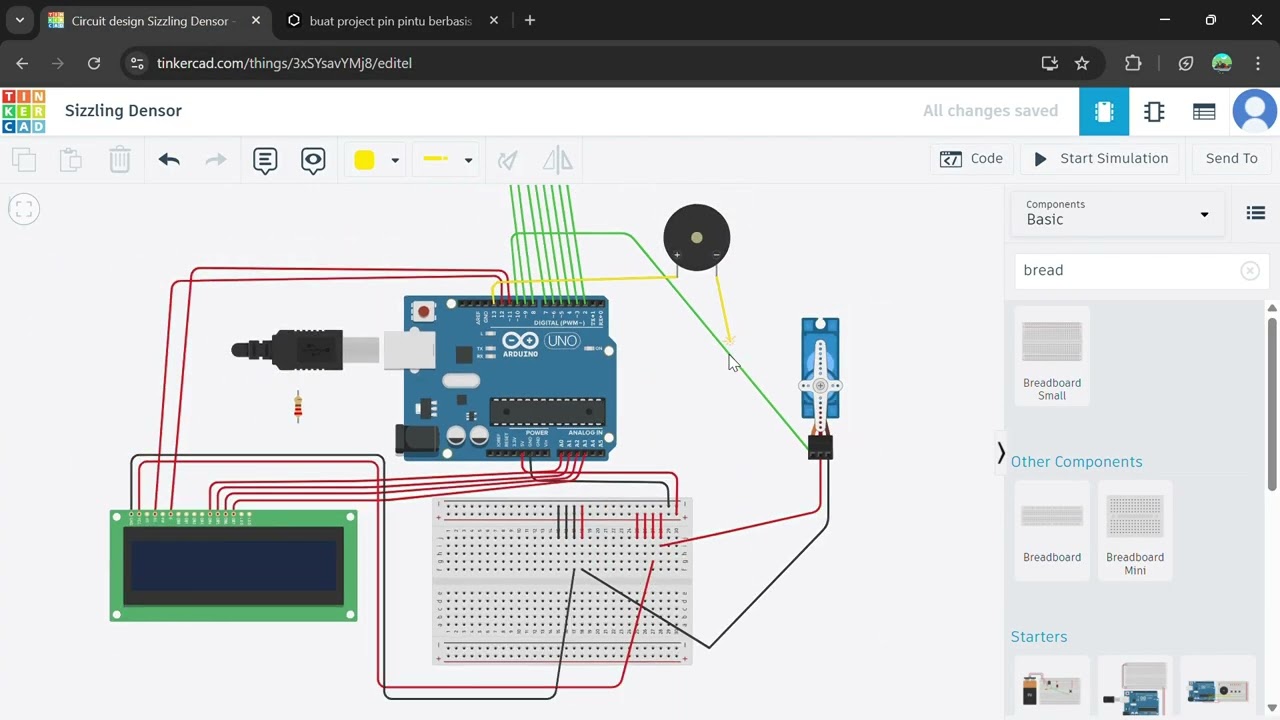Open the Component list view
Image resolution: width=1280 pixels, height=720 pixels.
point(1204,111)
